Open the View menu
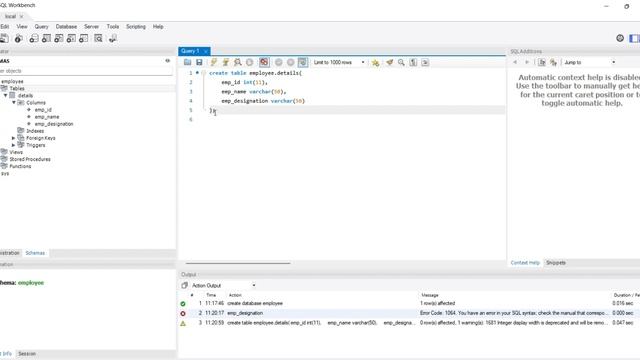Image resolution: width=640 pixels, height=360 pixels. (x=22, y=27)
